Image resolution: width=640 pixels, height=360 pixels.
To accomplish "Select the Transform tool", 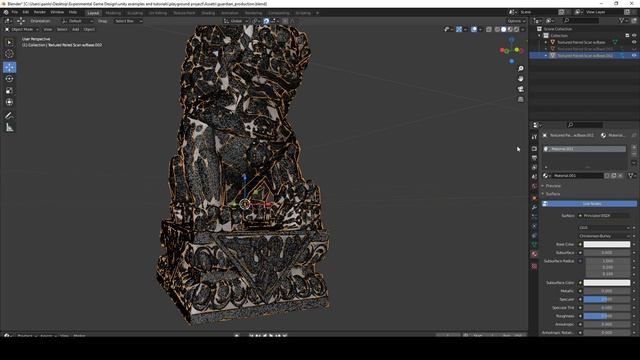I will (9, 102).
